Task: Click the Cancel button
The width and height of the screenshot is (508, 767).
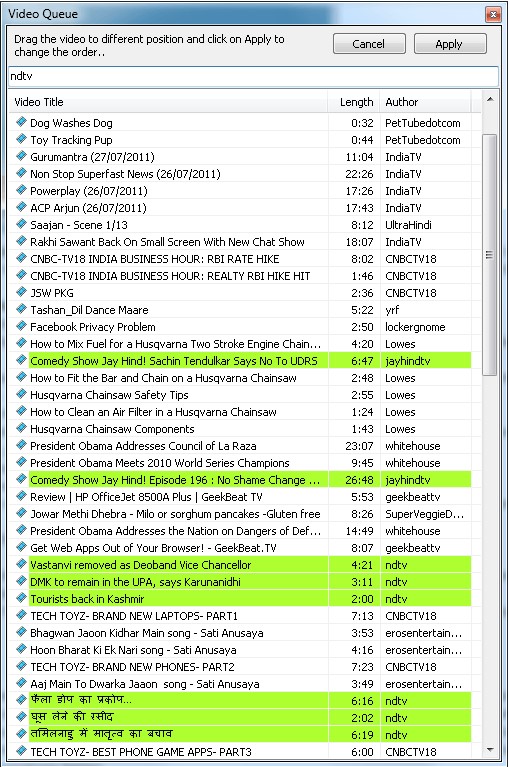Action: (x=369, y=44)
